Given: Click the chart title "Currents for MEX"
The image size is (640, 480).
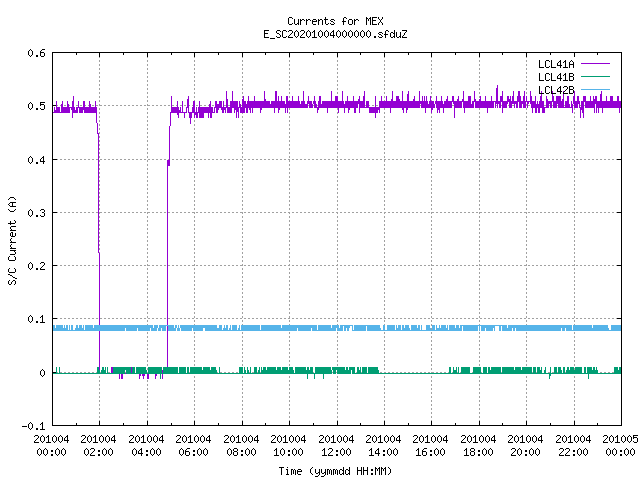Looking at the screenshot, I should [x=335, y=21].
